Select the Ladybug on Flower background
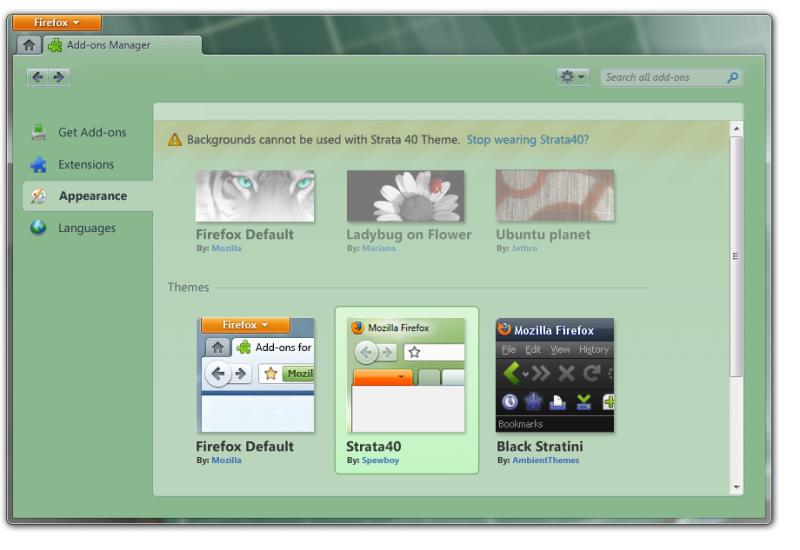800x550 pixels. coord(405,196)
